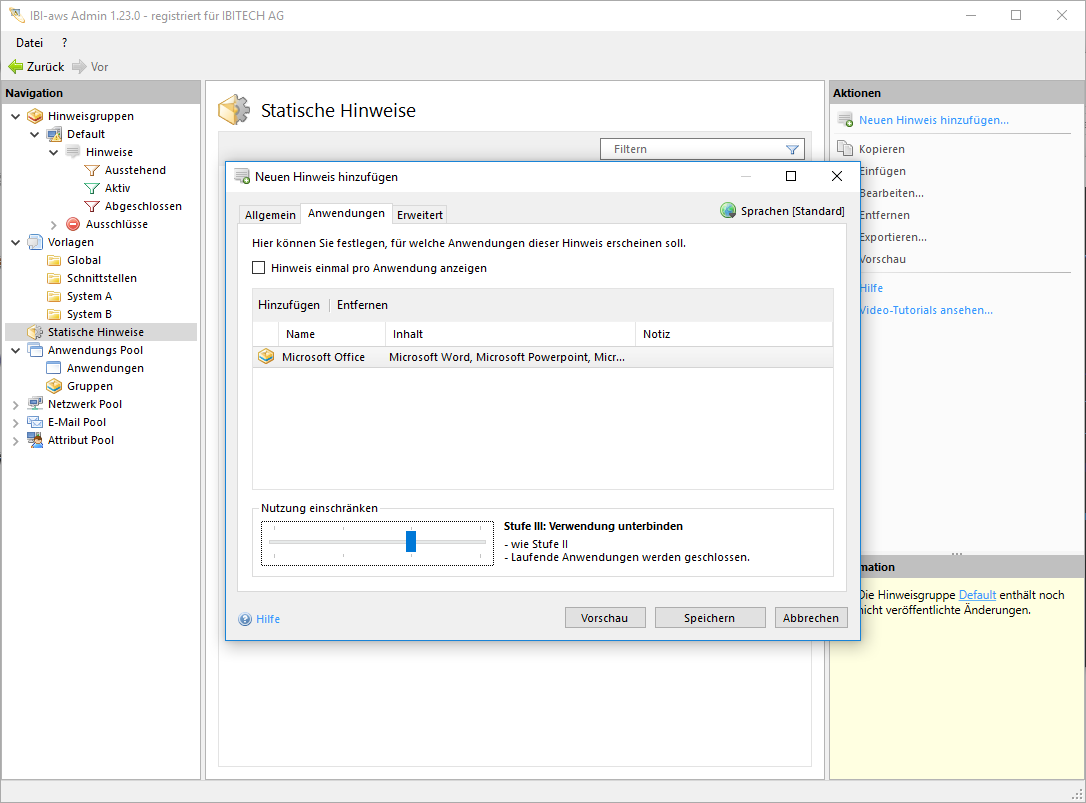Click the red Ausschlüsse icon in navigation

coord(73,224)
